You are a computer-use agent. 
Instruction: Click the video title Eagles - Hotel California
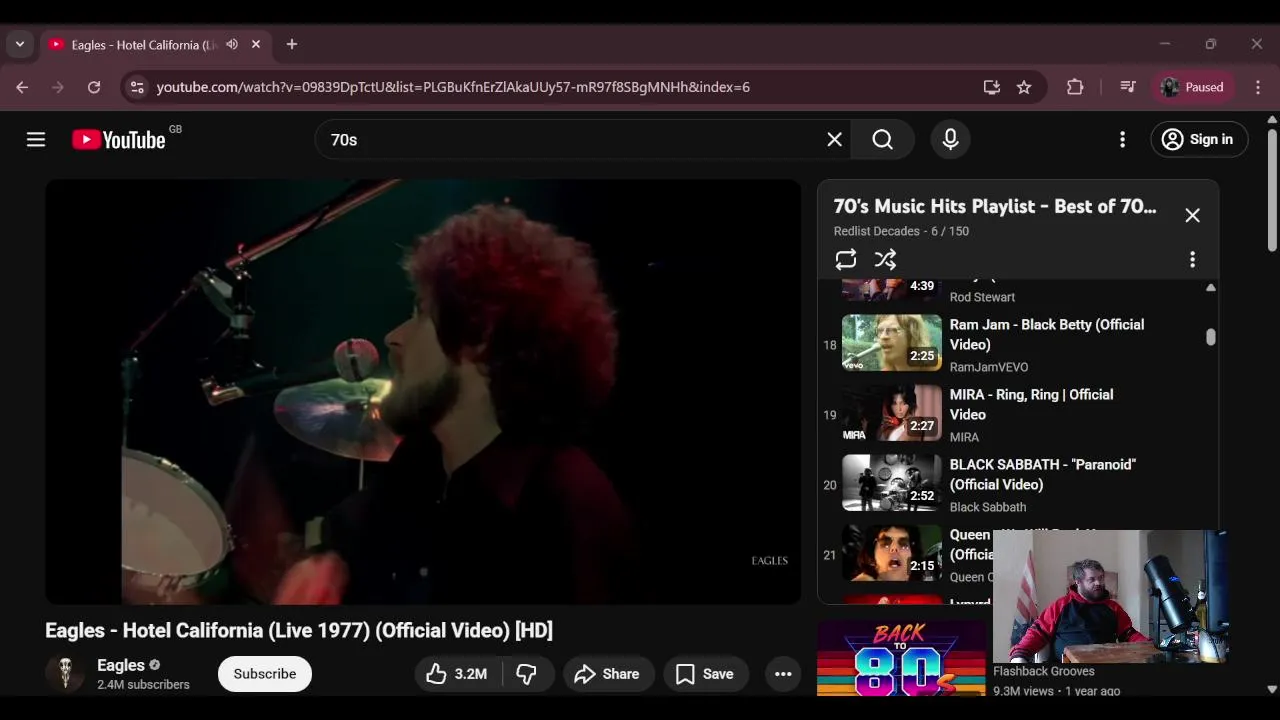coord(299,630)
